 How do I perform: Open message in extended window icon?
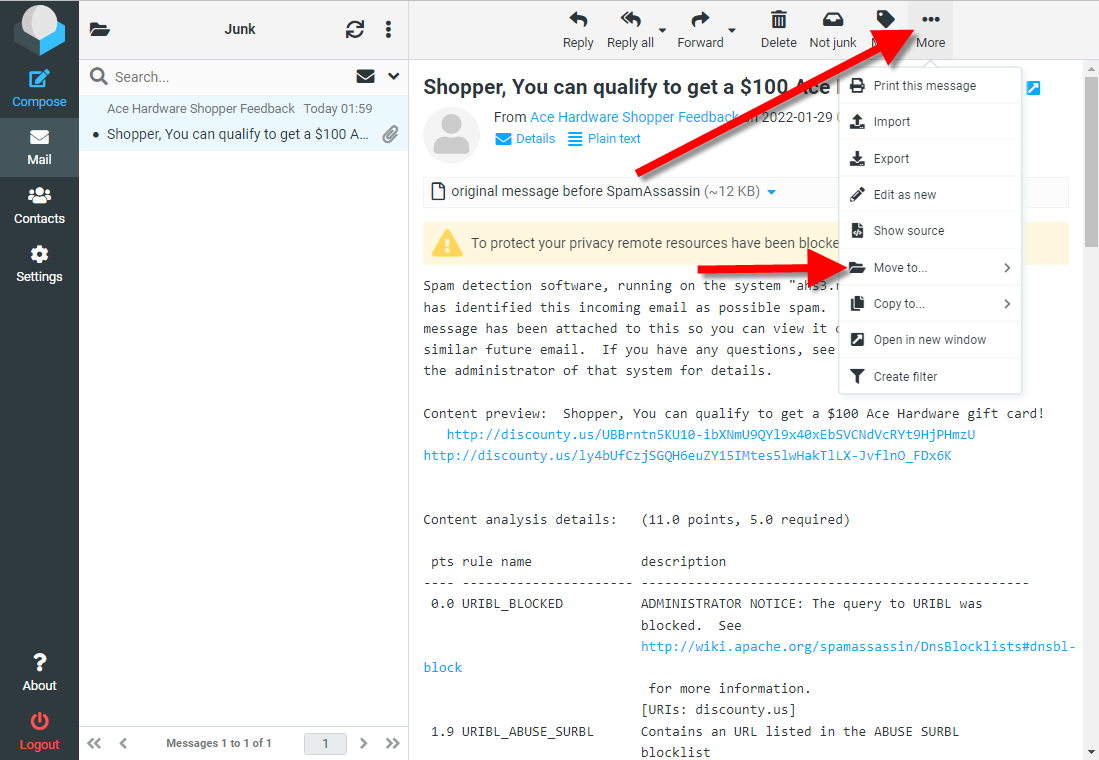click(x=1033, y=88)
